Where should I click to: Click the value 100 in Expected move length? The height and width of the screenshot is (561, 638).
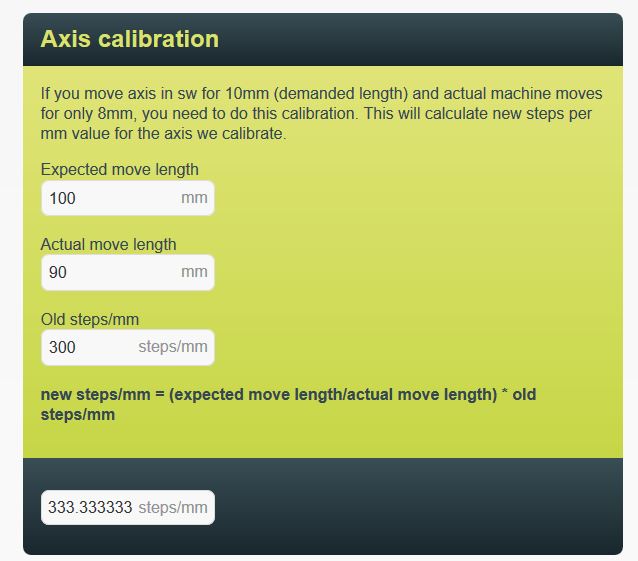(x=62, y=198)
